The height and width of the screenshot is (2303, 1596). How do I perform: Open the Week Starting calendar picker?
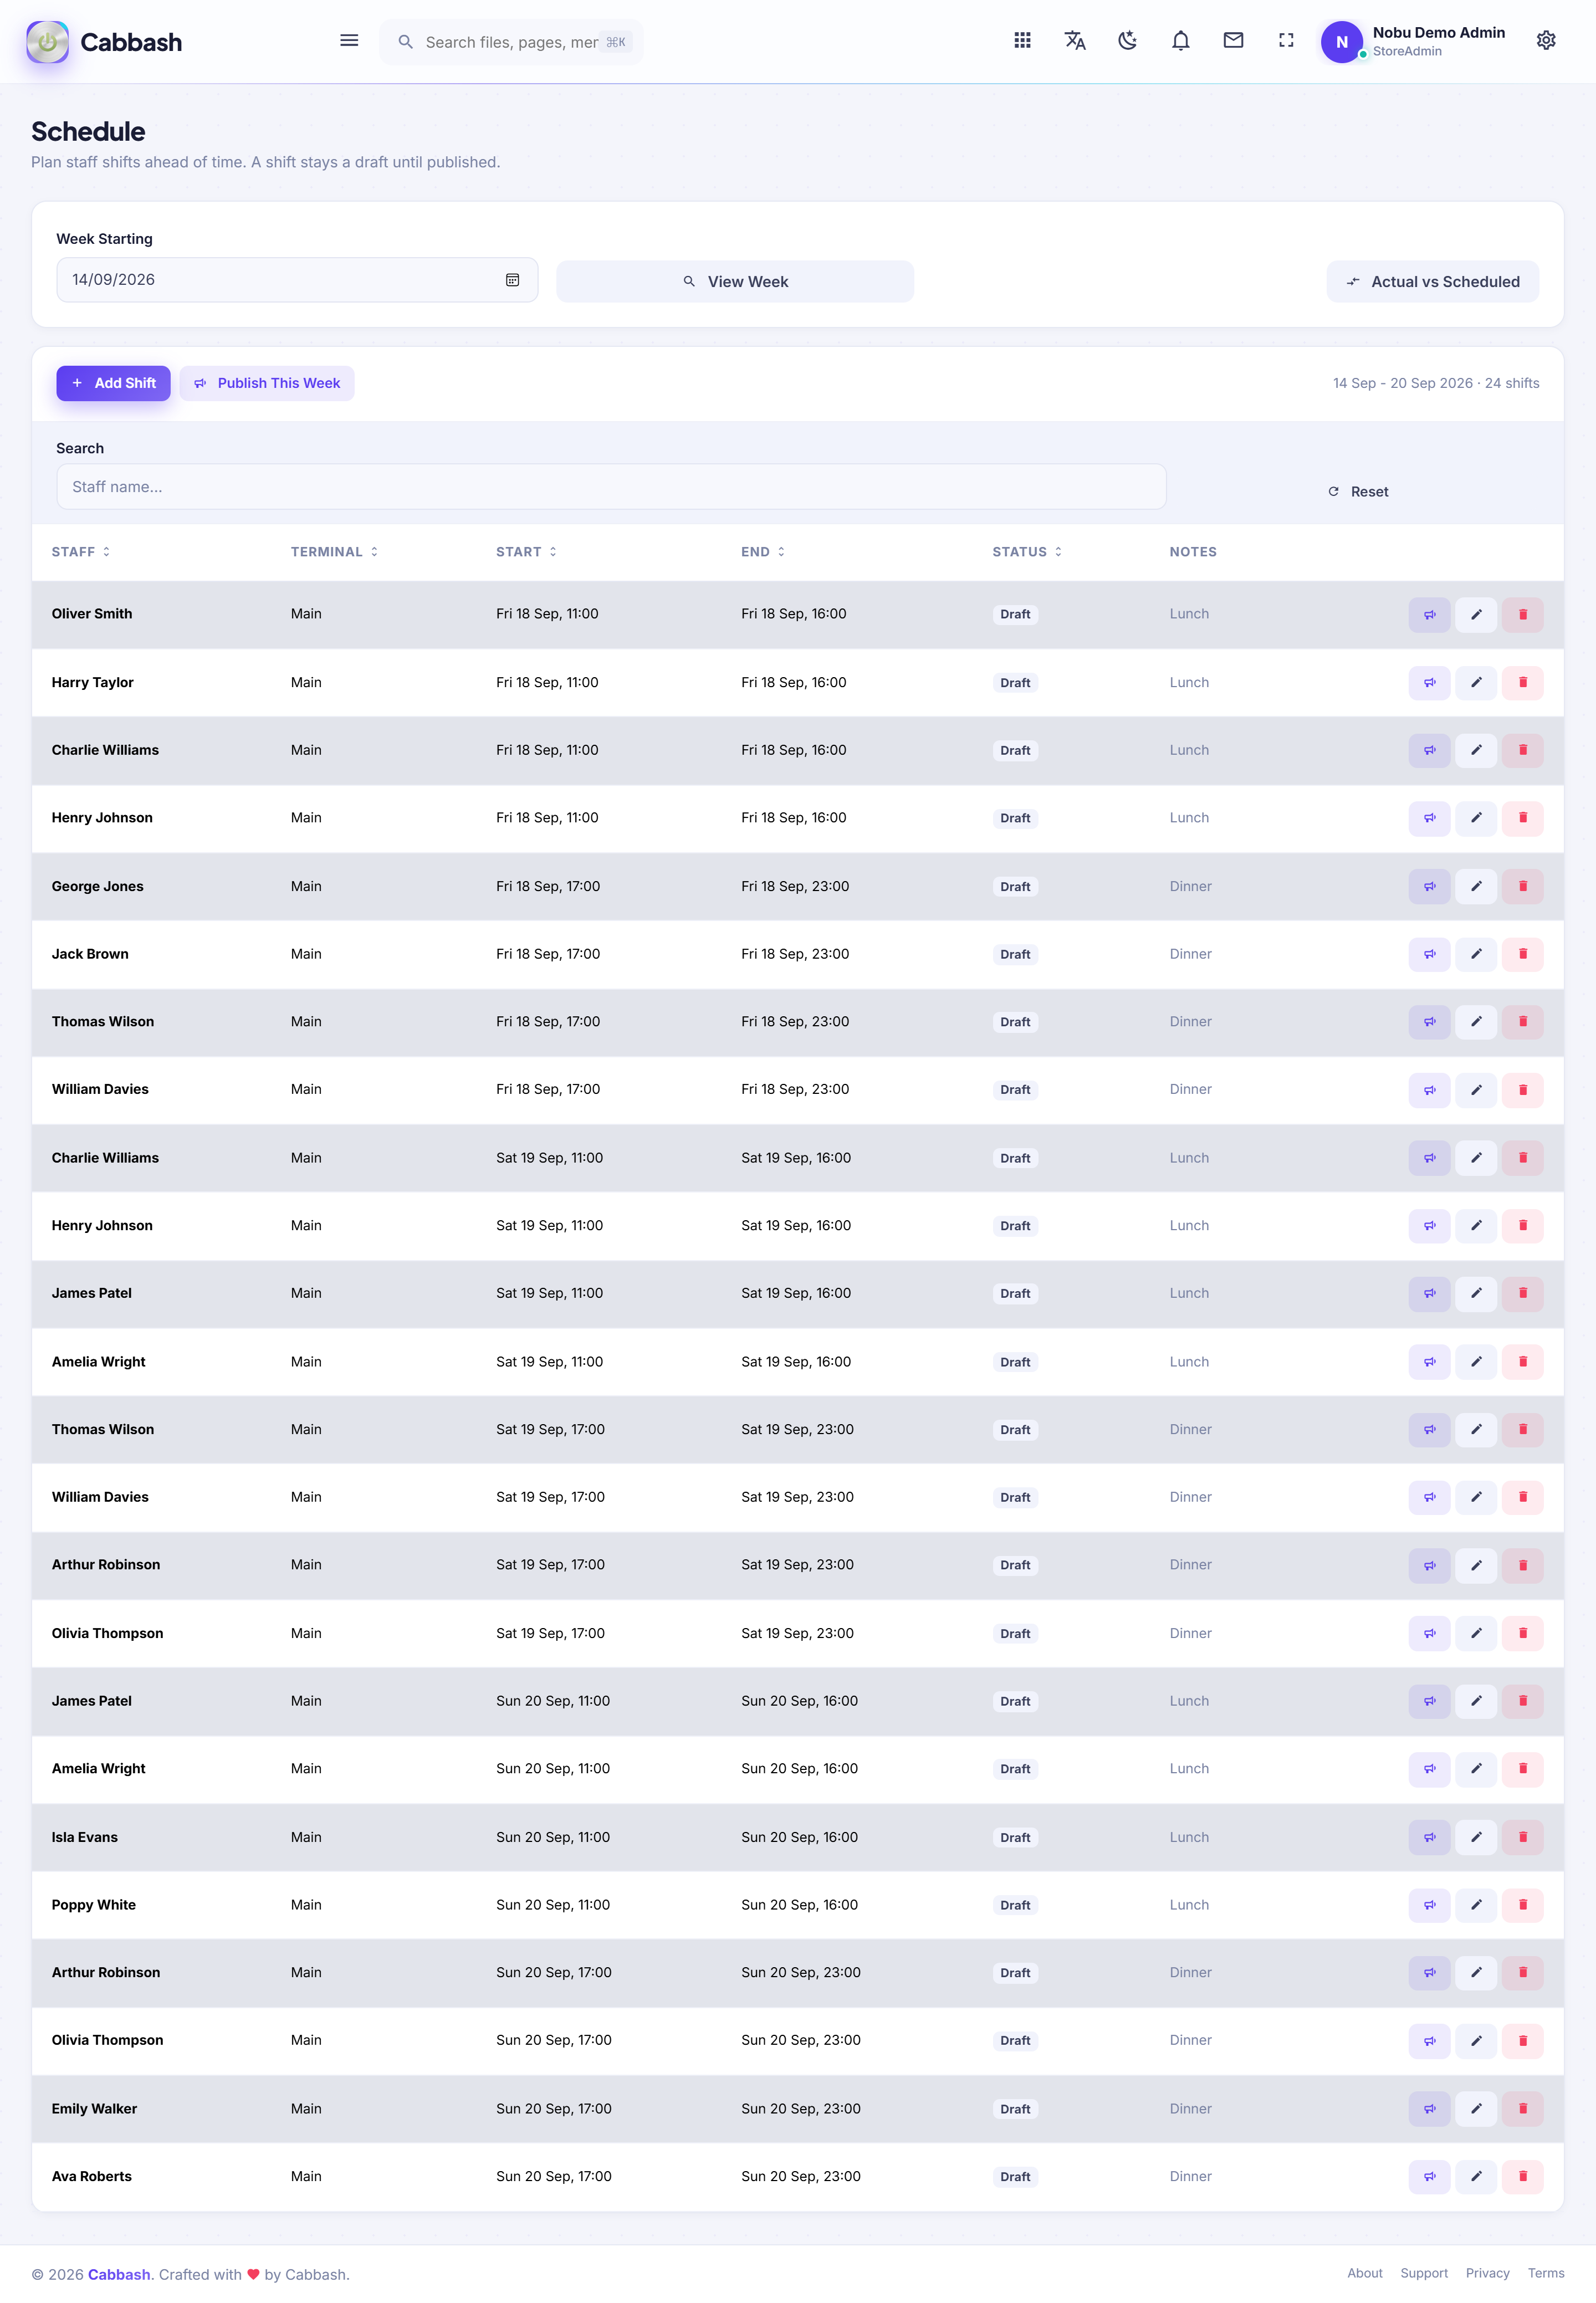point(512,280)
